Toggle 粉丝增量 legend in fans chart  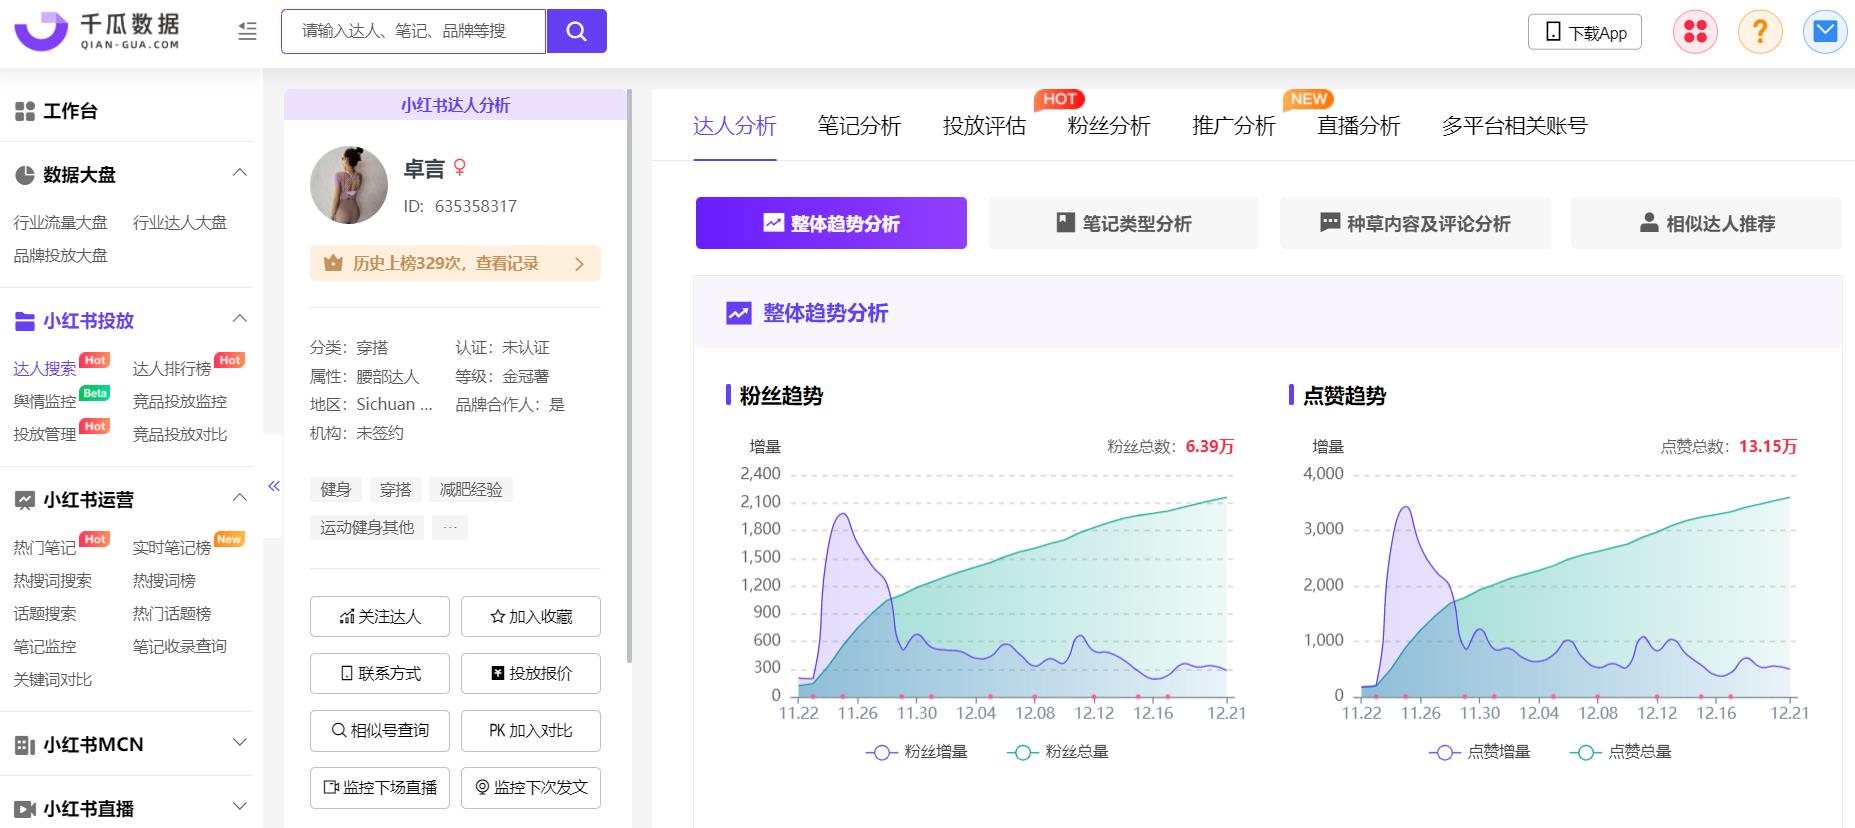917,752
